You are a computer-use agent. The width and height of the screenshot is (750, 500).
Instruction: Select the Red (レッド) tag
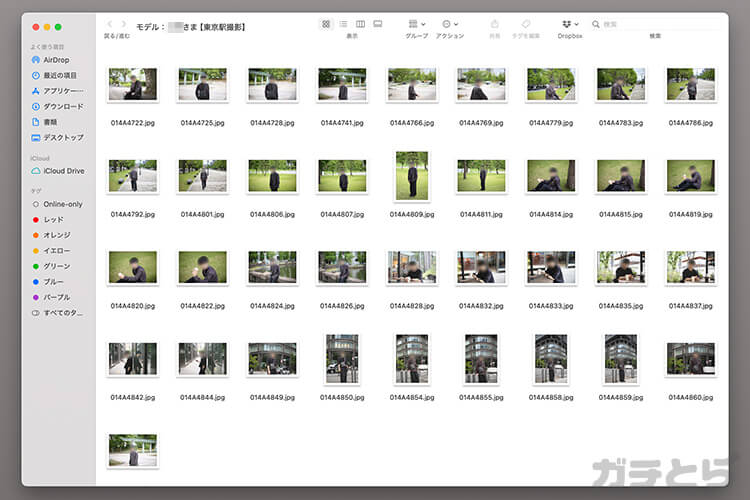pyautogui.click(x=47, y=220)
